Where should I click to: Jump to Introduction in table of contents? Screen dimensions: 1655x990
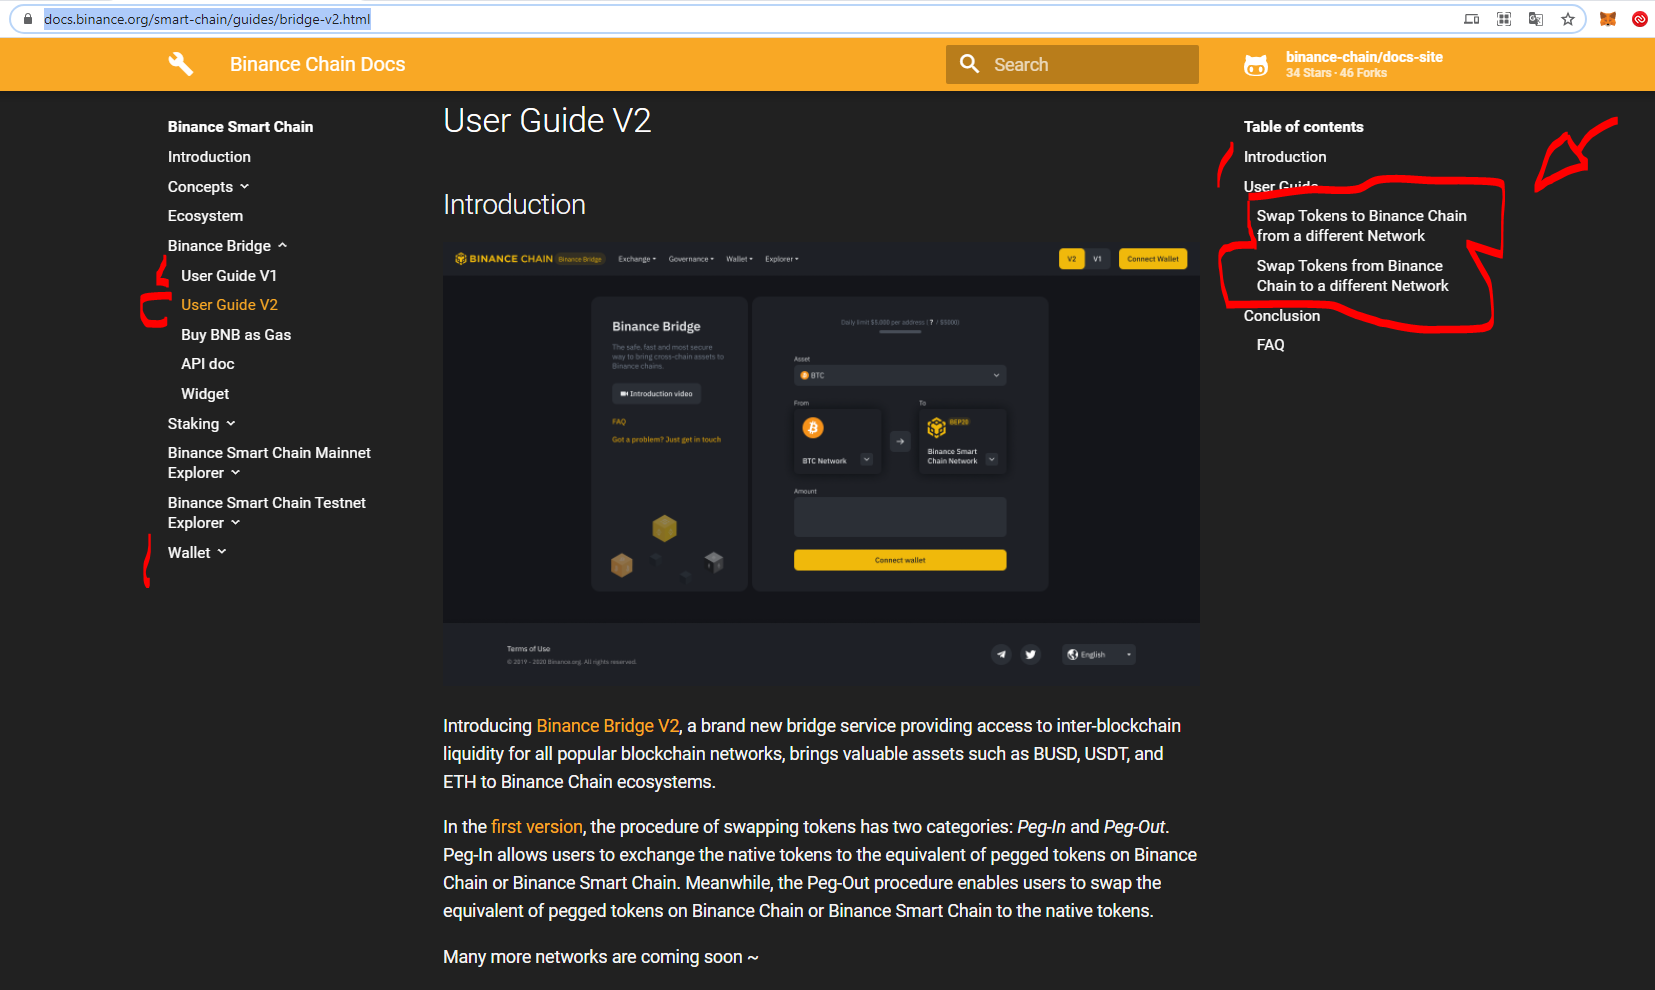point(1285,157)
